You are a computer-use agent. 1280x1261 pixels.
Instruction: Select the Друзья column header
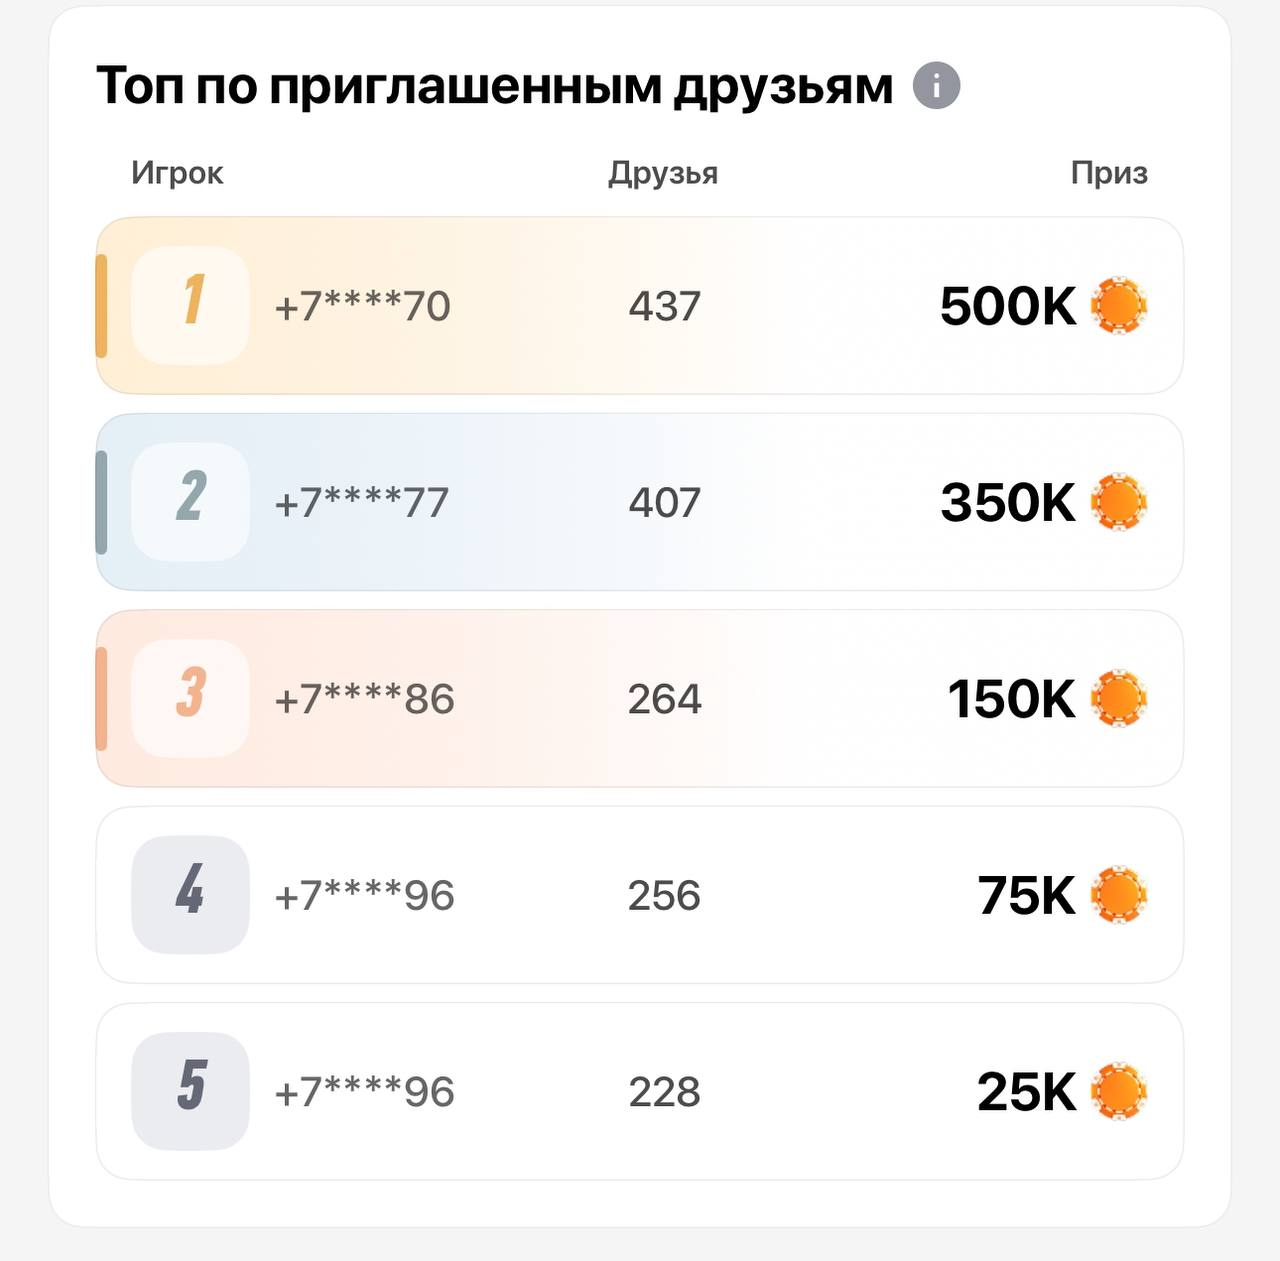663,174
